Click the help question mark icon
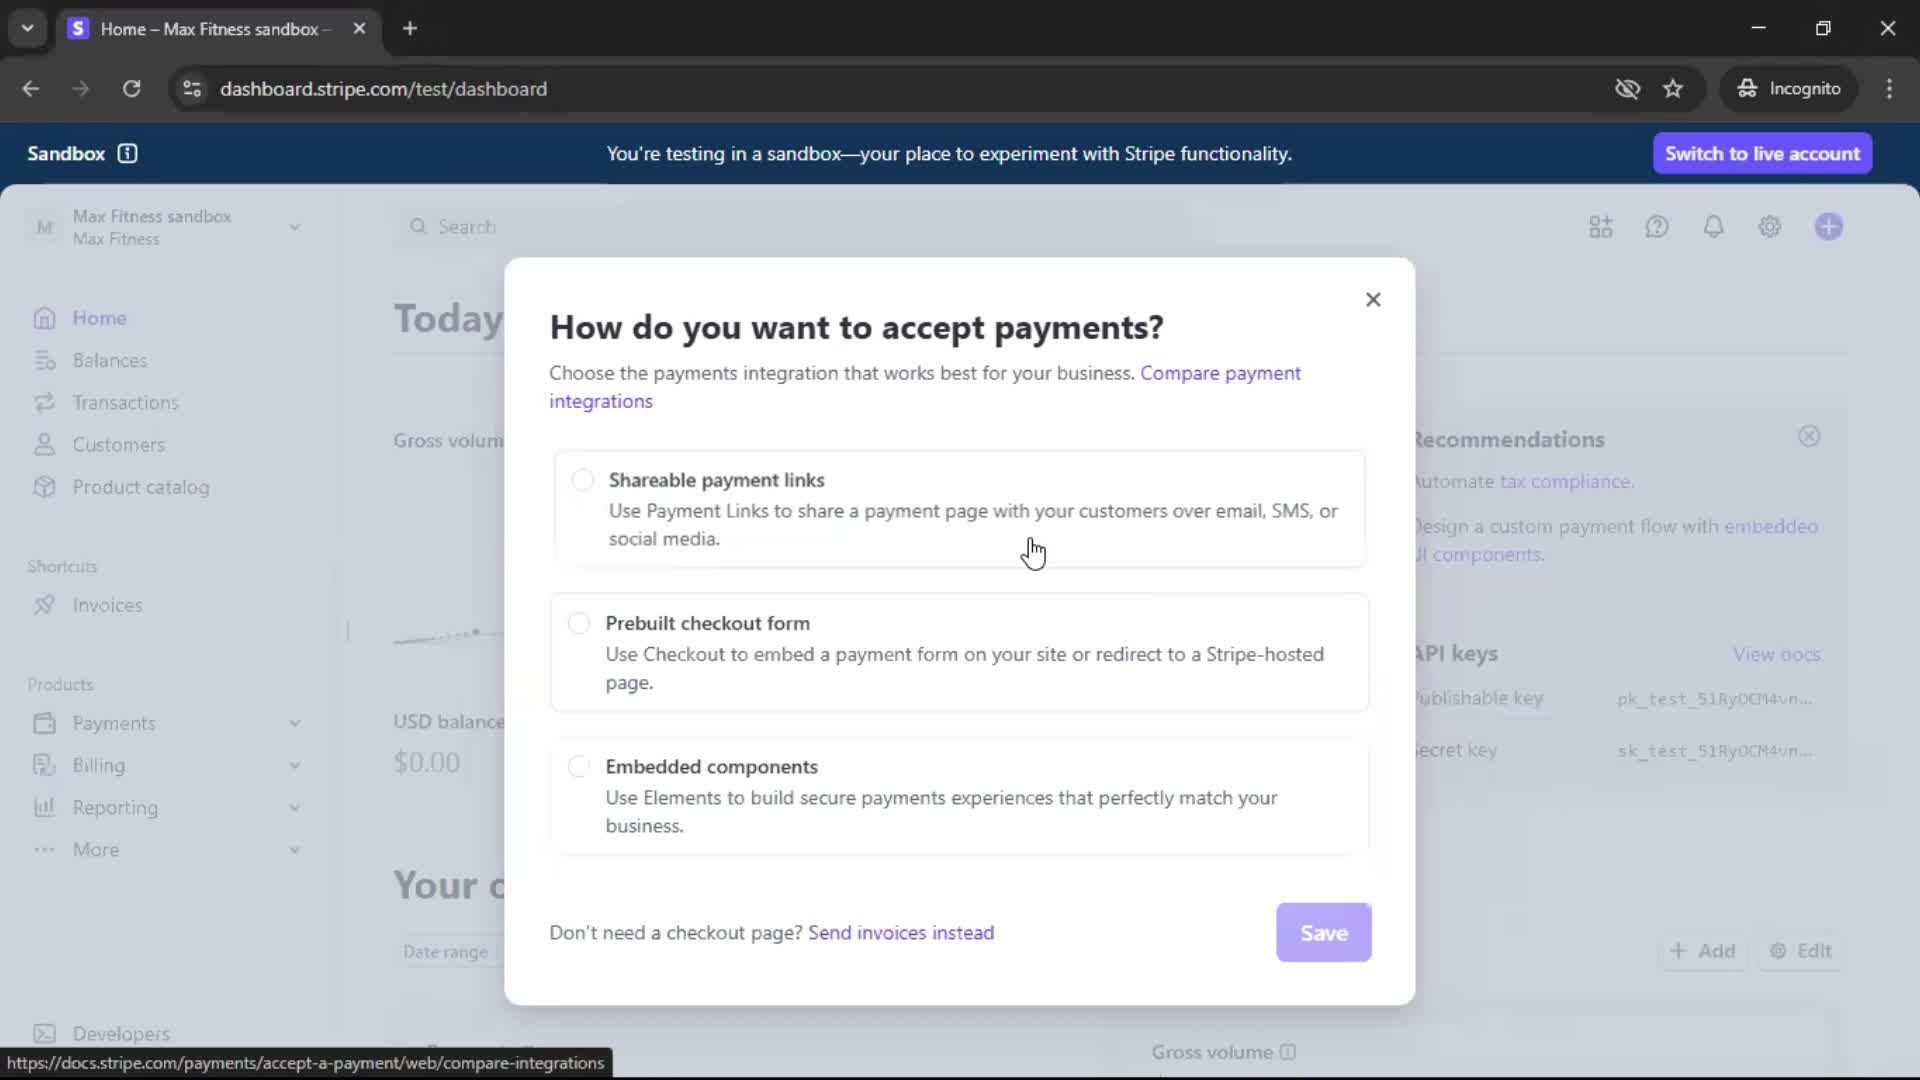1920x1080 pixels. click(x=1657, y=227)
